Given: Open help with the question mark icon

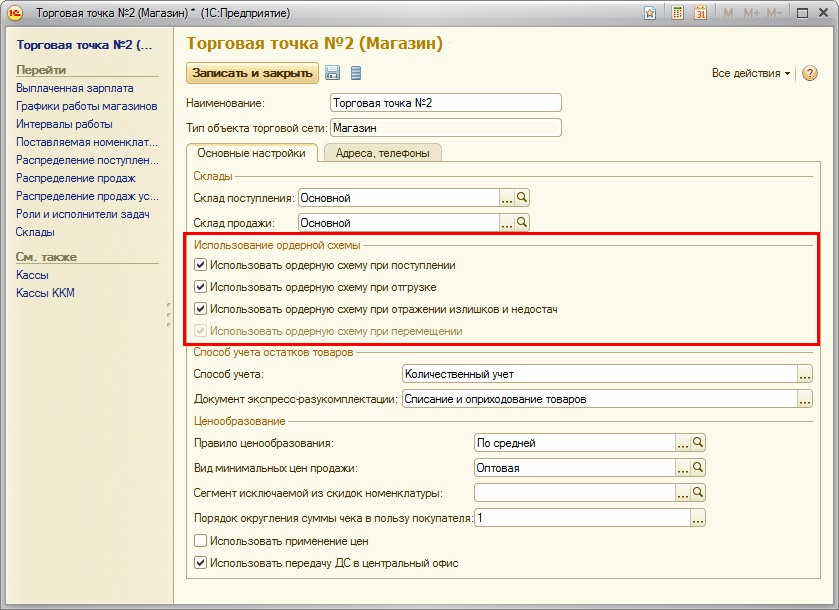Looking at the screenshot, I should (x=810, y=73).
